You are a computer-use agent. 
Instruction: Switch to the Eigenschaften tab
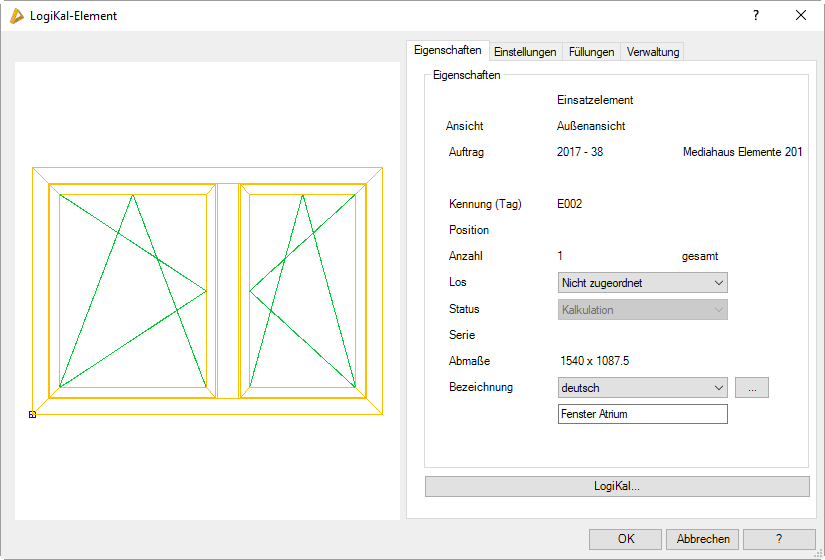click(447, 51)
